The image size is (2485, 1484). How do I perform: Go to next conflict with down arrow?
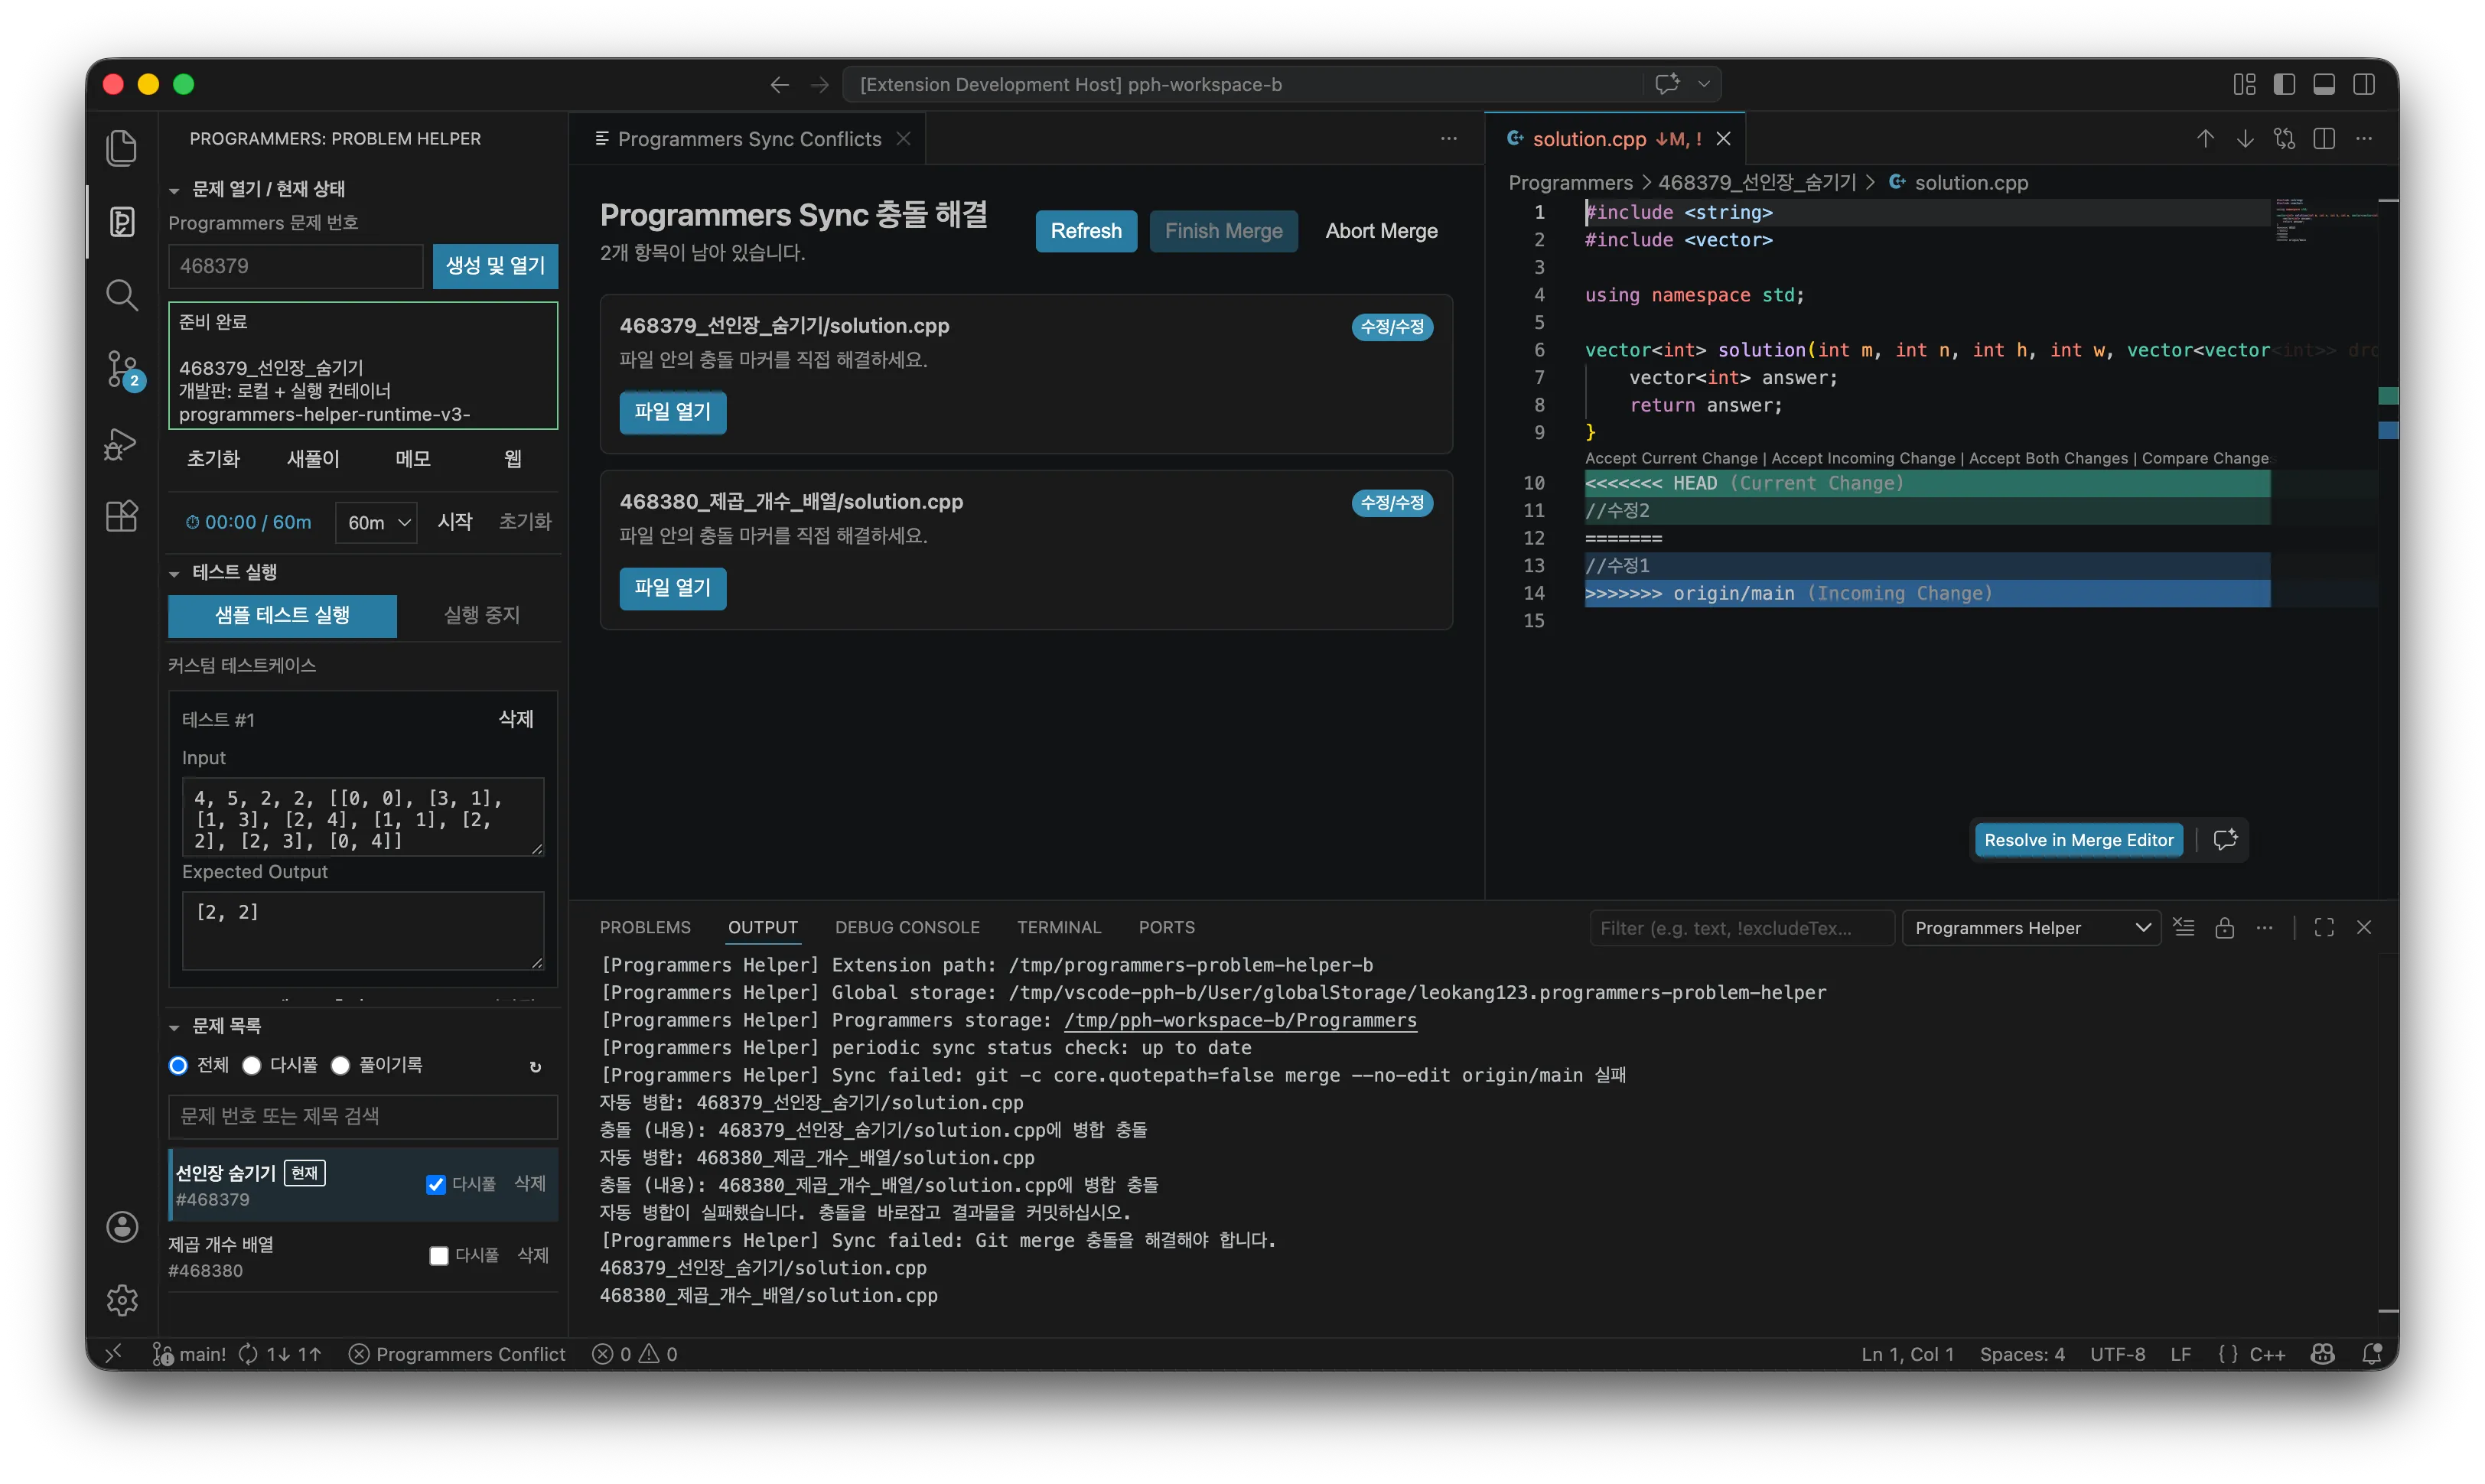(x=2245, y=139)
